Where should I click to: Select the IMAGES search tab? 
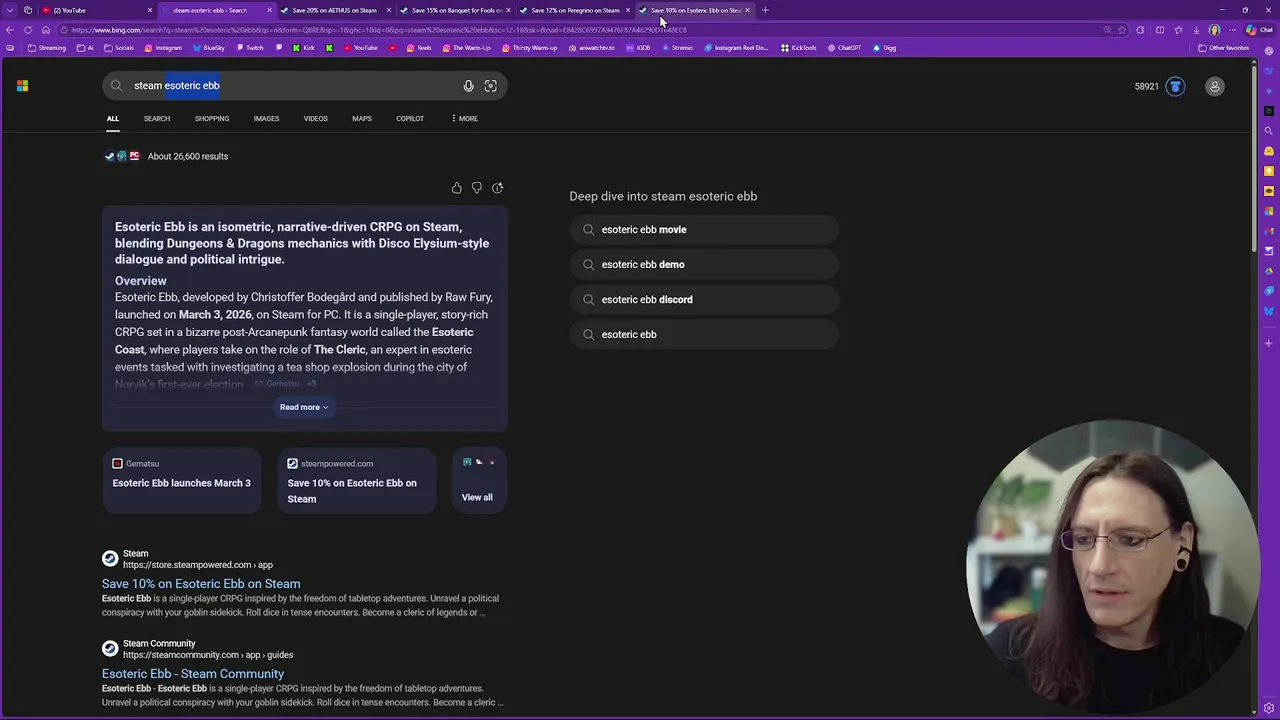(266, 118)
